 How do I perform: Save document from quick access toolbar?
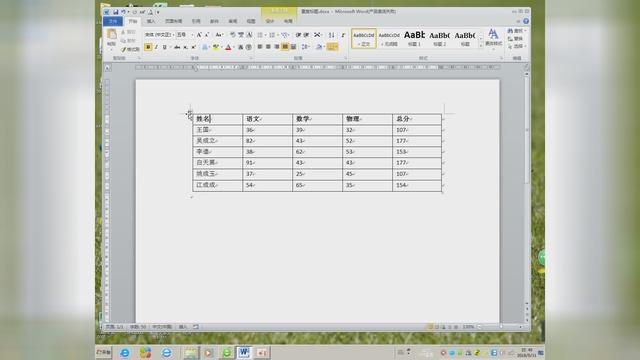[x=116, y=12]
